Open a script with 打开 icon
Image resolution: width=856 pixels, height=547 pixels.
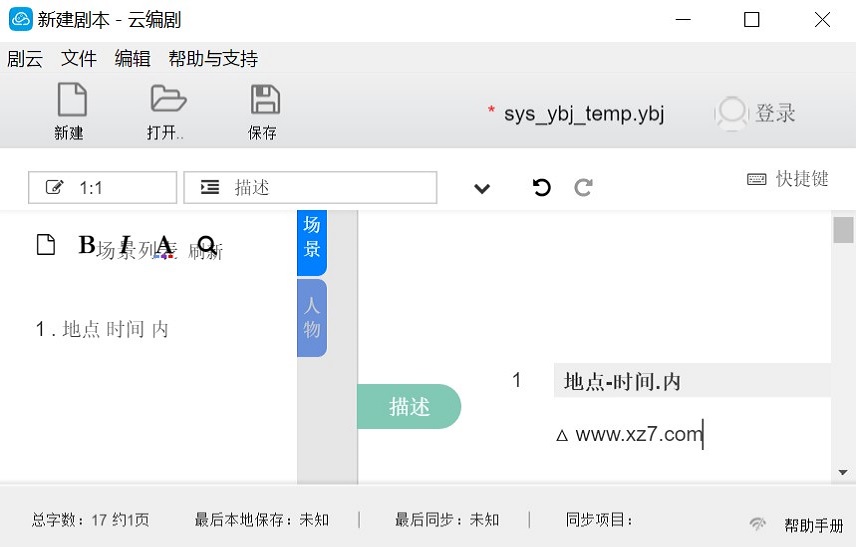pyautogui.click(x=167, y=101)
